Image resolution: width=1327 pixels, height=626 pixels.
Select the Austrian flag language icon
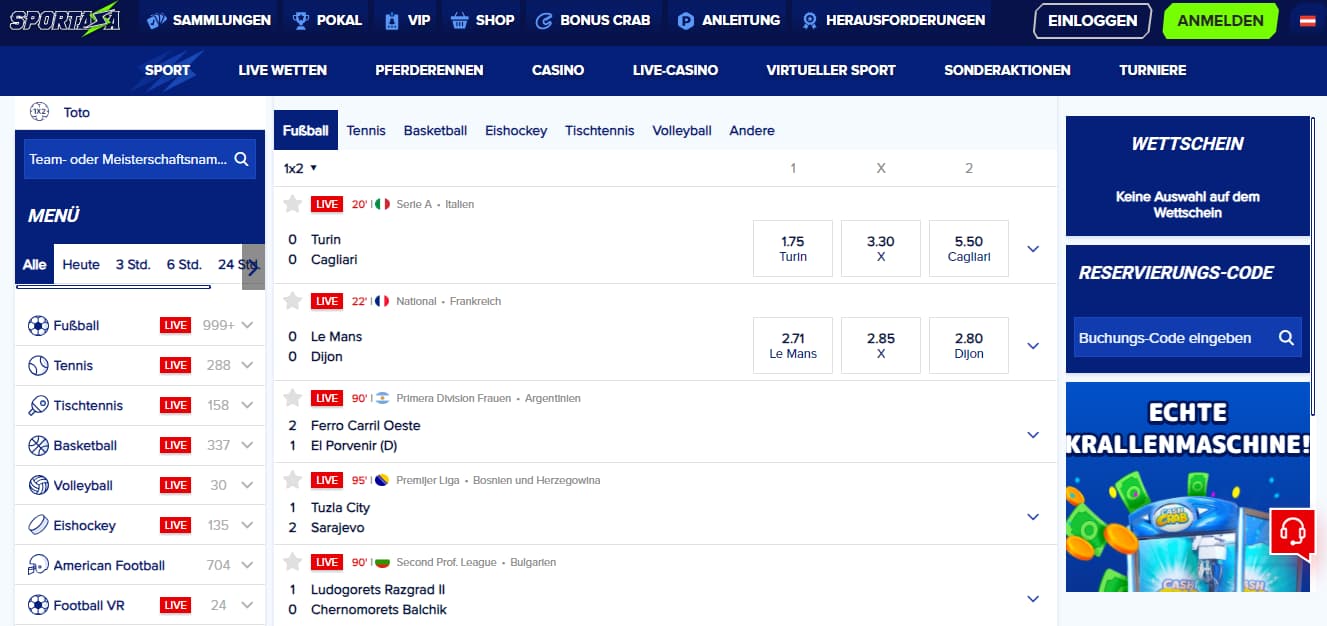point(1307,20)
